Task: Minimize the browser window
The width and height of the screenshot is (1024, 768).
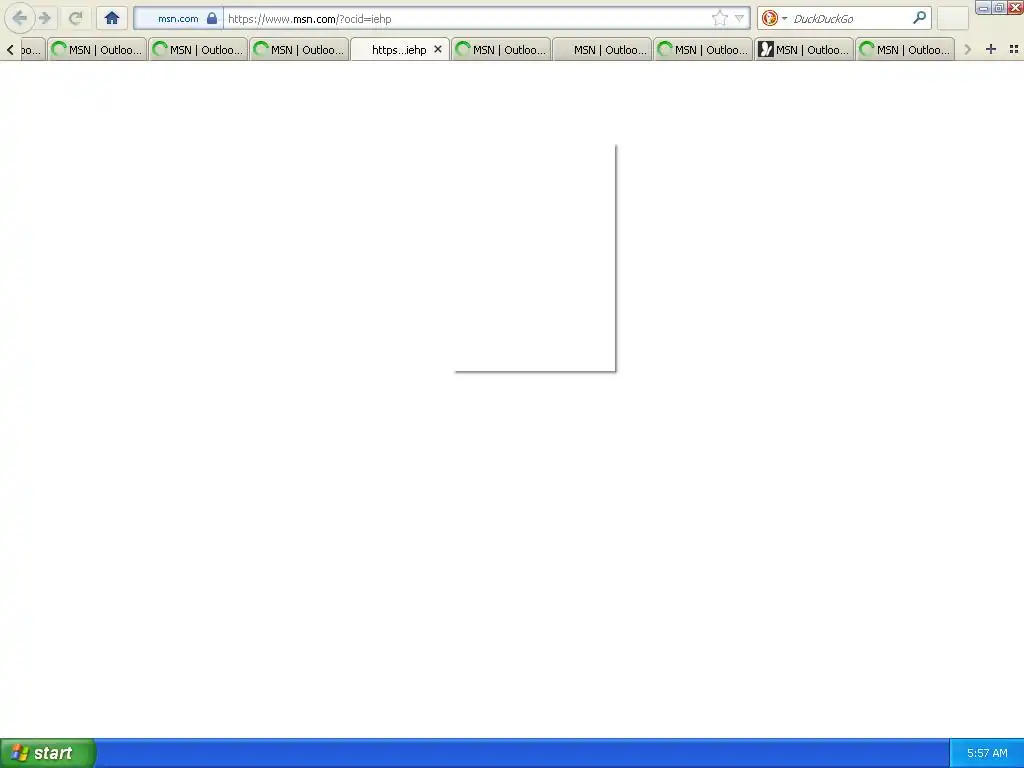Action: pyautogui.click(x=983, y=8)
